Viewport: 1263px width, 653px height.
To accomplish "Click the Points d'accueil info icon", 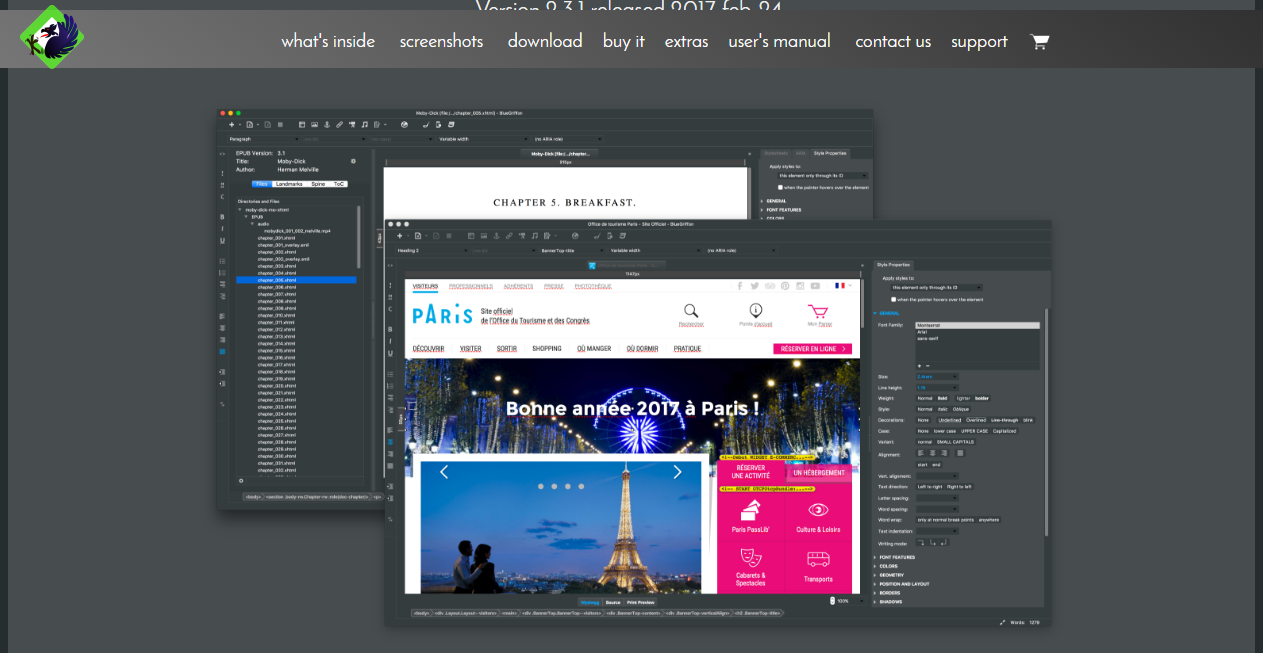I will tap(755, 311).
